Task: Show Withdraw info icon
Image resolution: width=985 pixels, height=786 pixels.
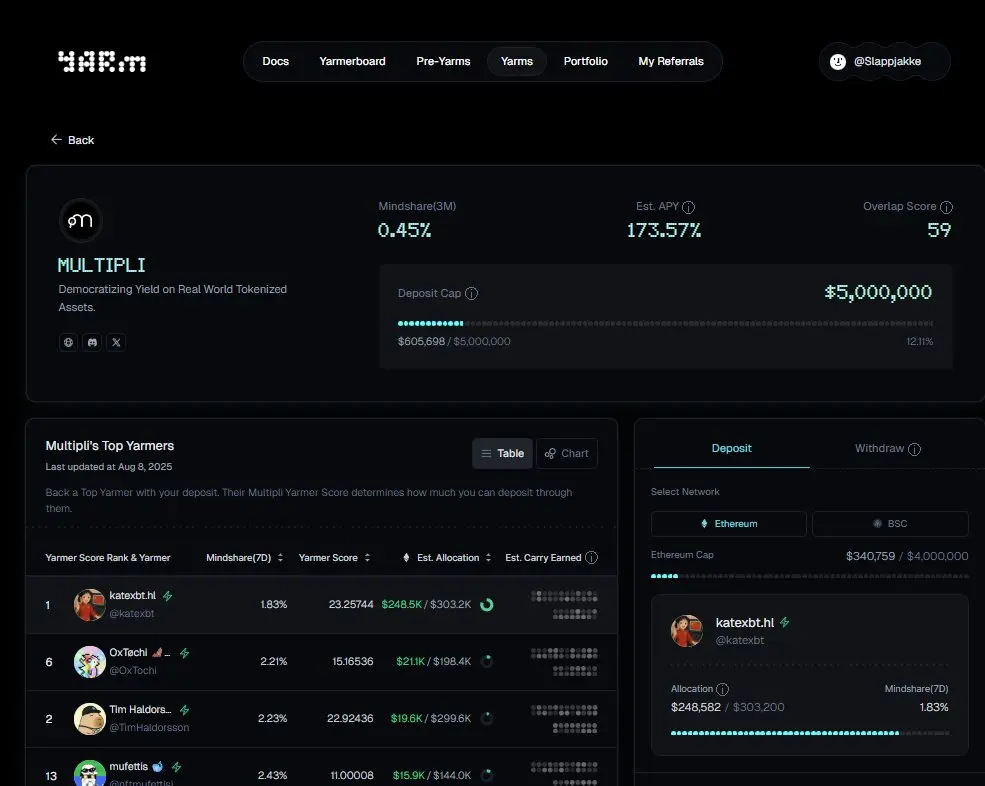Action: (x=915, y=449)
